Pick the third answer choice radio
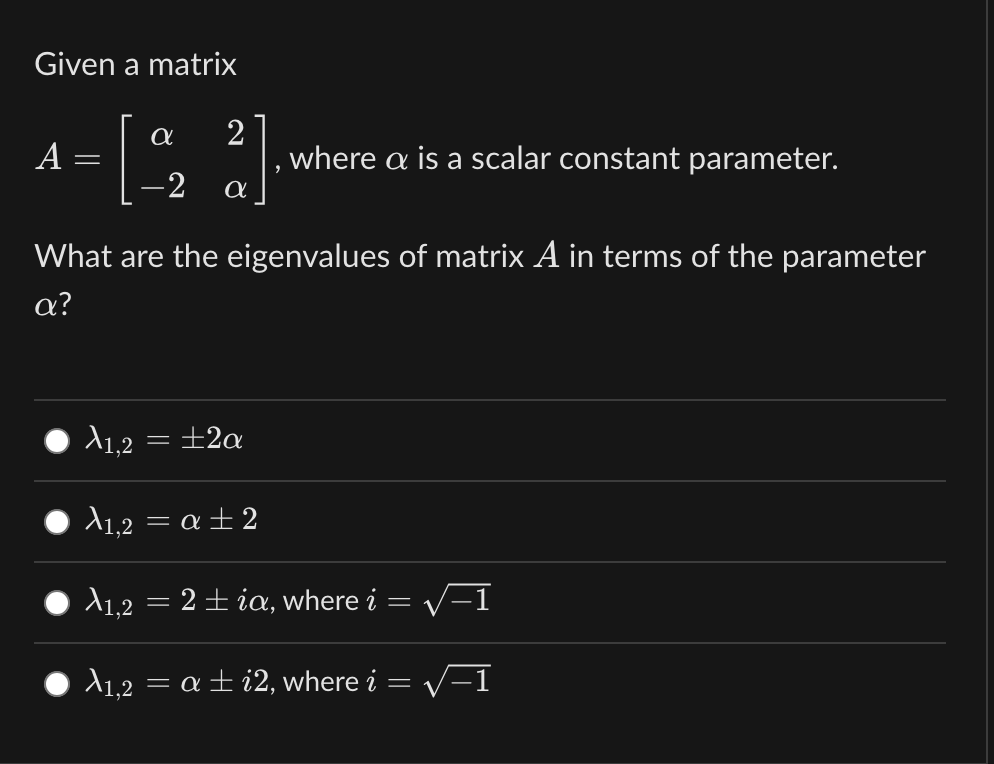The image size is (994, 764). (x=57, y=601)
